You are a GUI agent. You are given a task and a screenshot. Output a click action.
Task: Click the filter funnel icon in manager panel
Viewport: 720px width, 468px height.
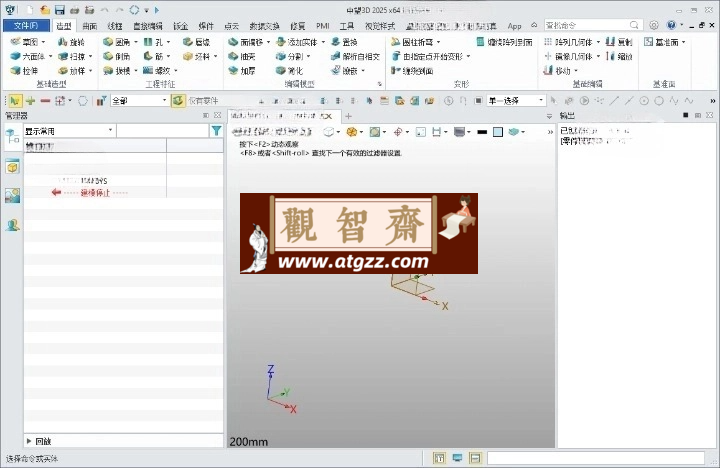(x=216, y=131)
